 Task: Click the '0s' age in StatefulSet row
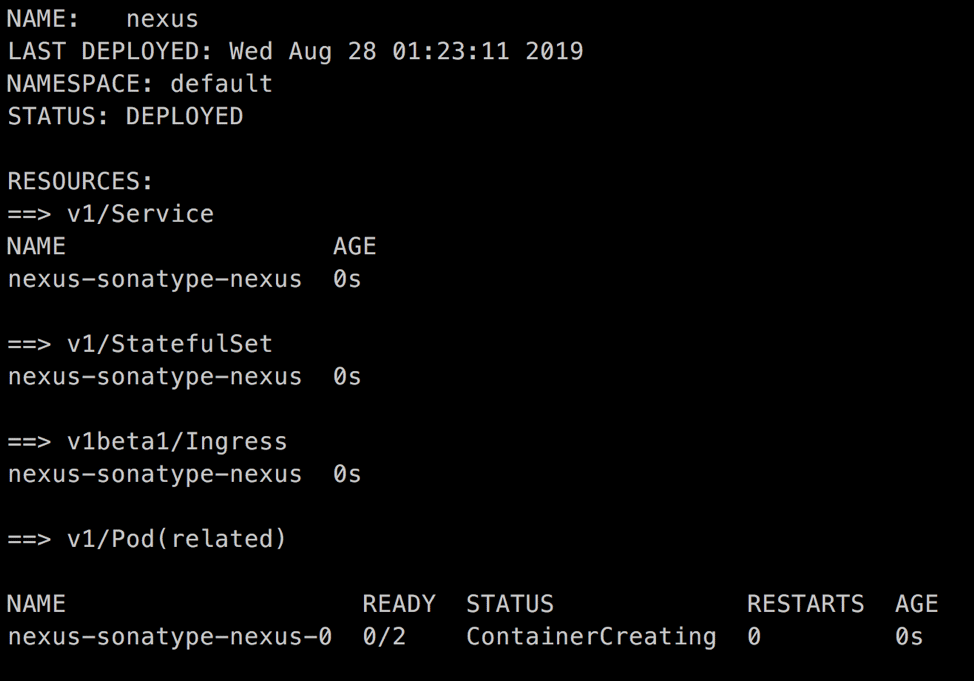point(347,377)
